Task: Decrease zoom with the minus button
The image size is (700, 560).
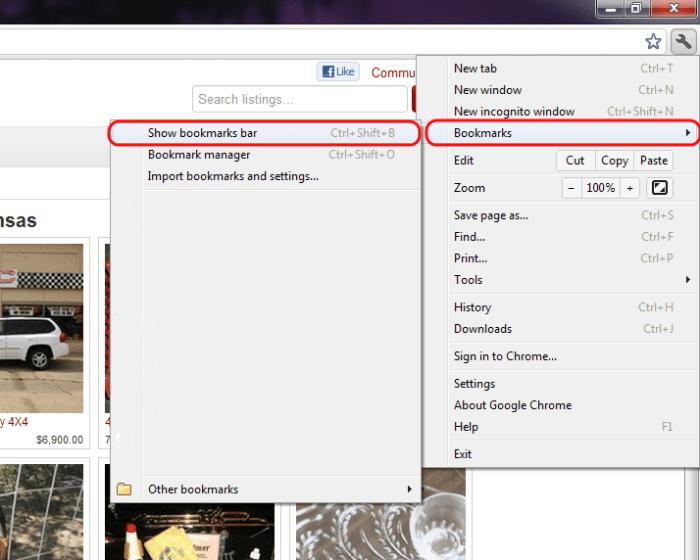Action: point(571,188)
